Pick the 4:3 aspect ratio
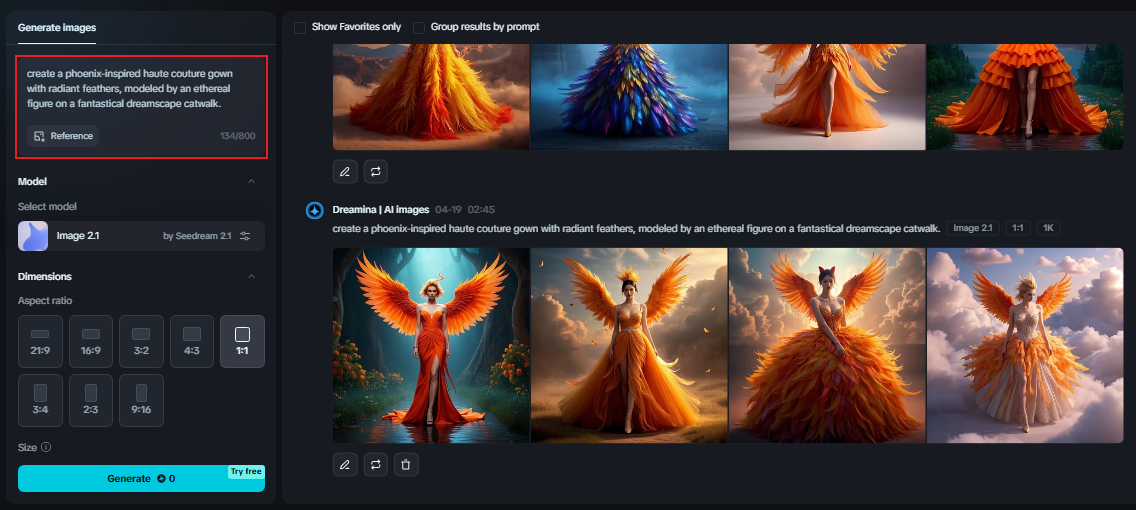This screenshot has width=1136, height=510. 192,341
